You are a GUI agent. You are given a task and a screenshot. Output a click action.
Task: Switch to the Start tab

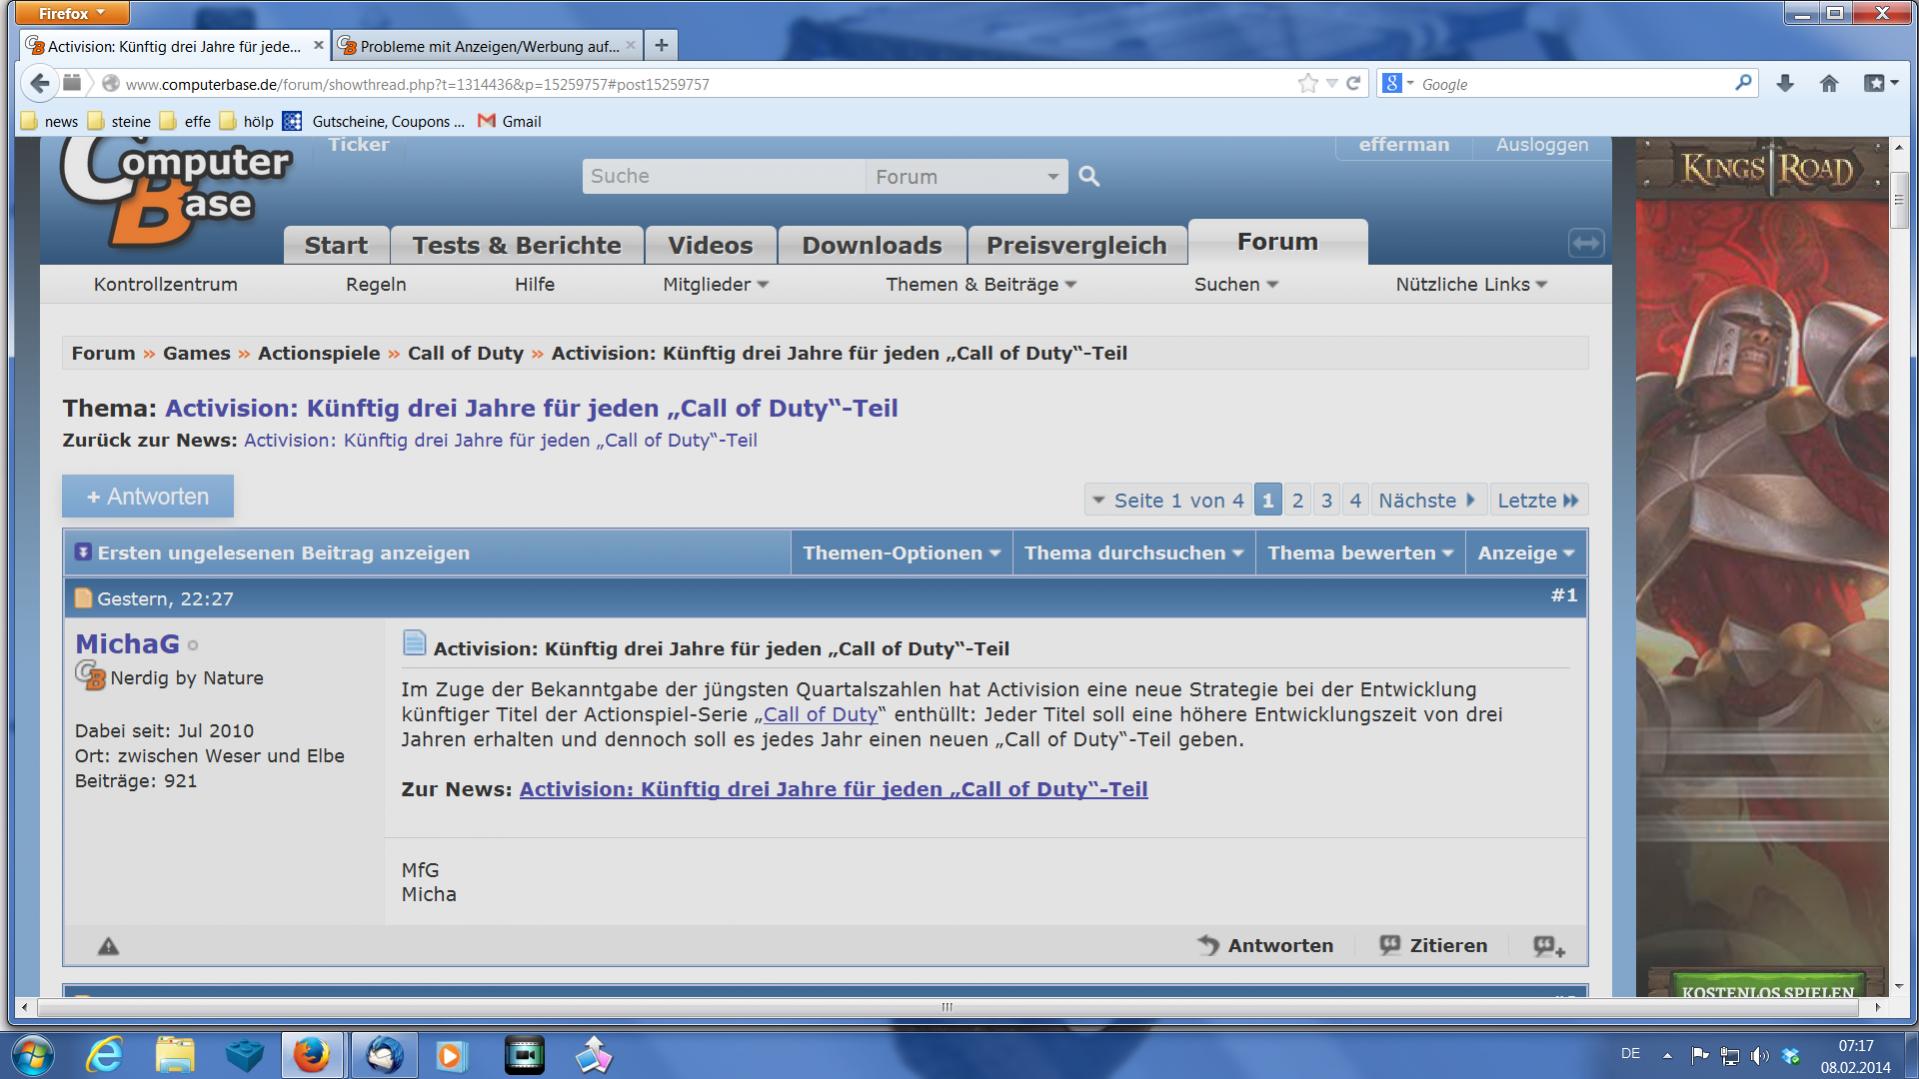pos(336,245)
